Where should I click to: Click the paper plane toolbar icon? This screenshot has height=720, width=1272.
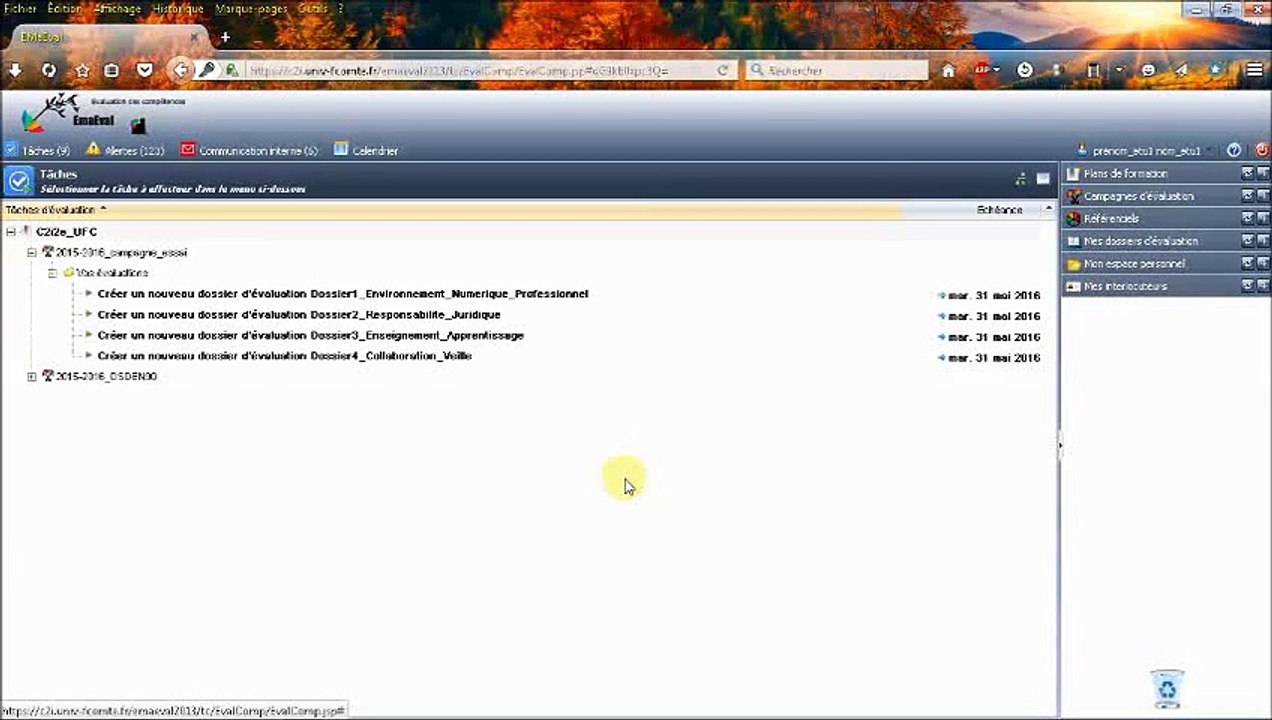[x=1181, y=70]
